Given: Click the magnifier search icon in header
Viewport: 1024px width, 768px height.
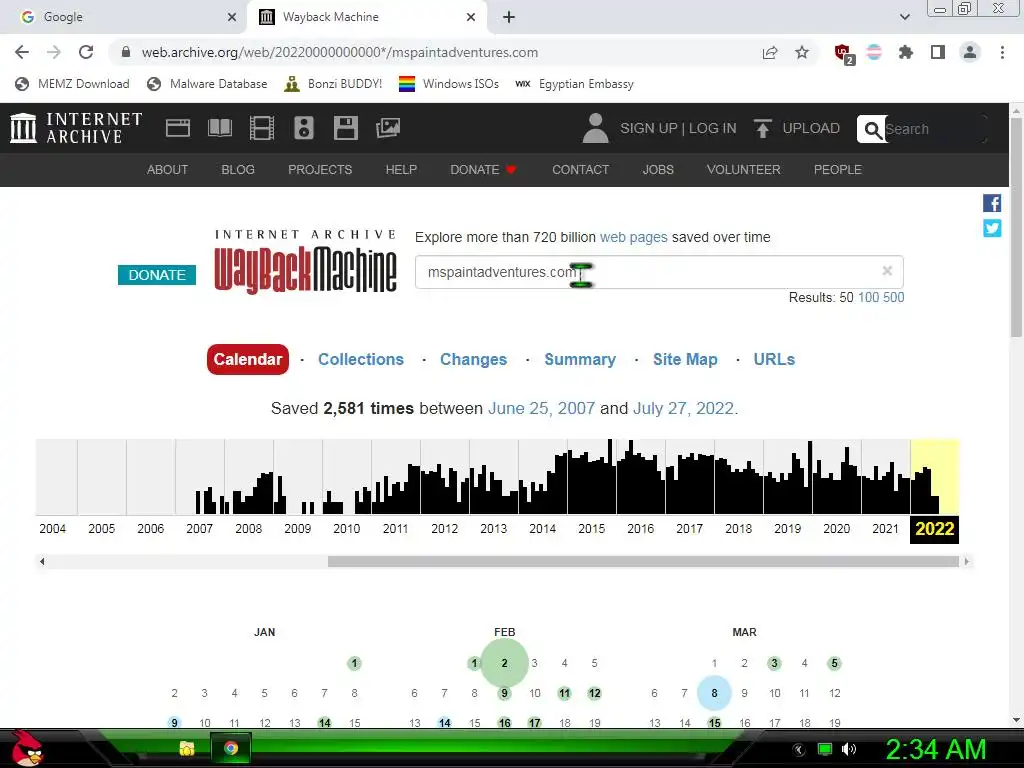Looking at the screenshot, I should click(x=872, y=129).
